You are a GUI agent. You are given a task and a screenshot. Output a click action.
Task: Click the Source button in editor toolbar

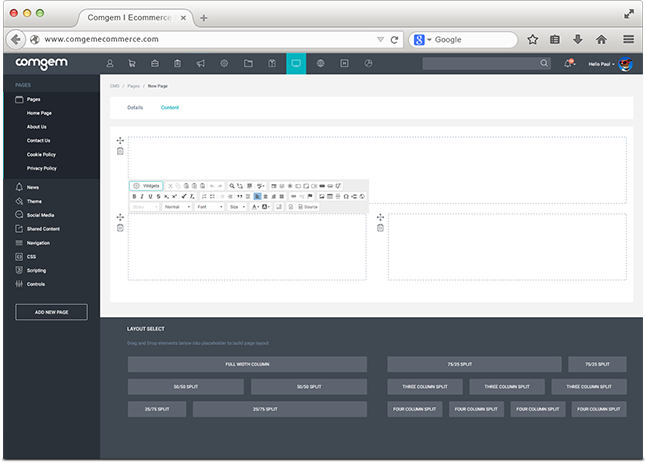click(308, 207)
